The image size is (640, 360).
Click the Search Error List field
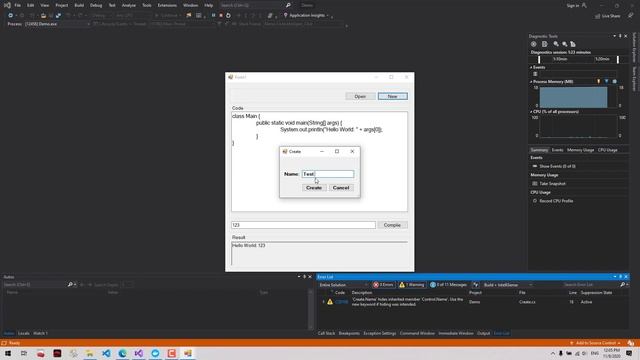point(591,284)
